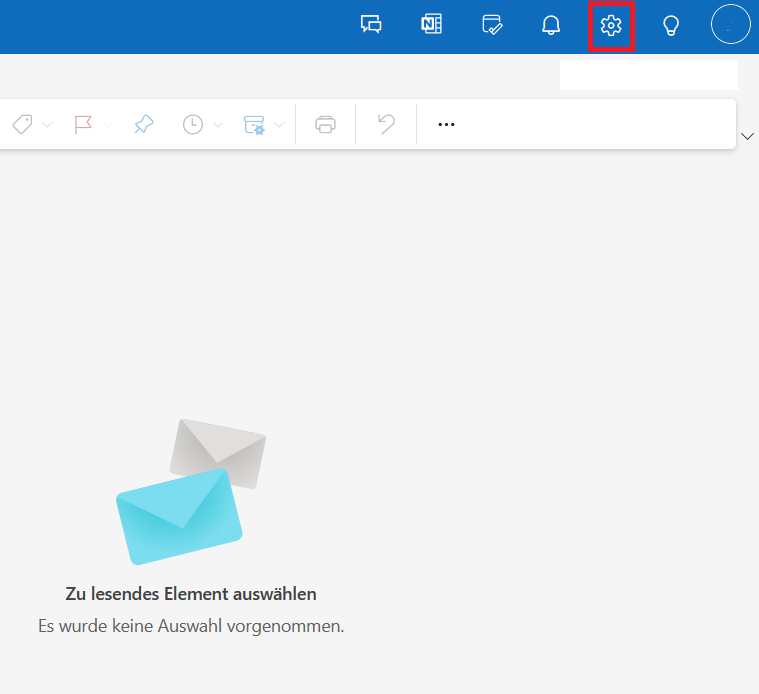
Task: Open the account profile circle
Action: click(730, 24)
